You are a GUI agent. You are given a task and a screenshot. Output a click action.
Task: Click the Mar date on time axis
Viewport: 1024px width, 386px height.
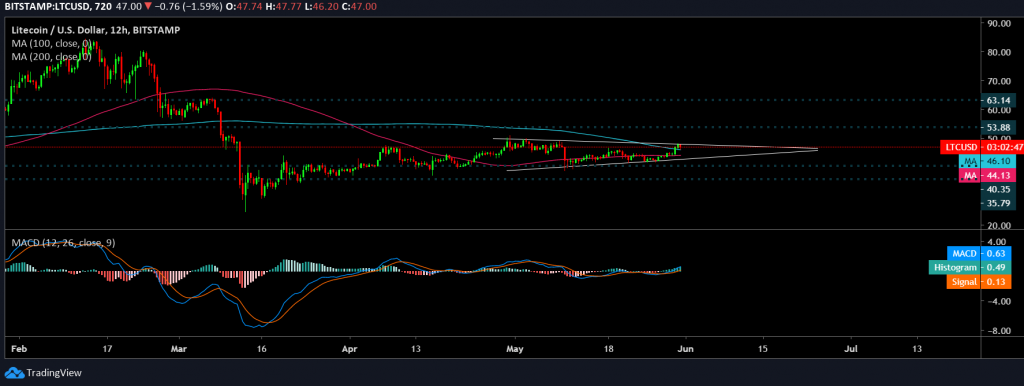(x=178, y=349)
